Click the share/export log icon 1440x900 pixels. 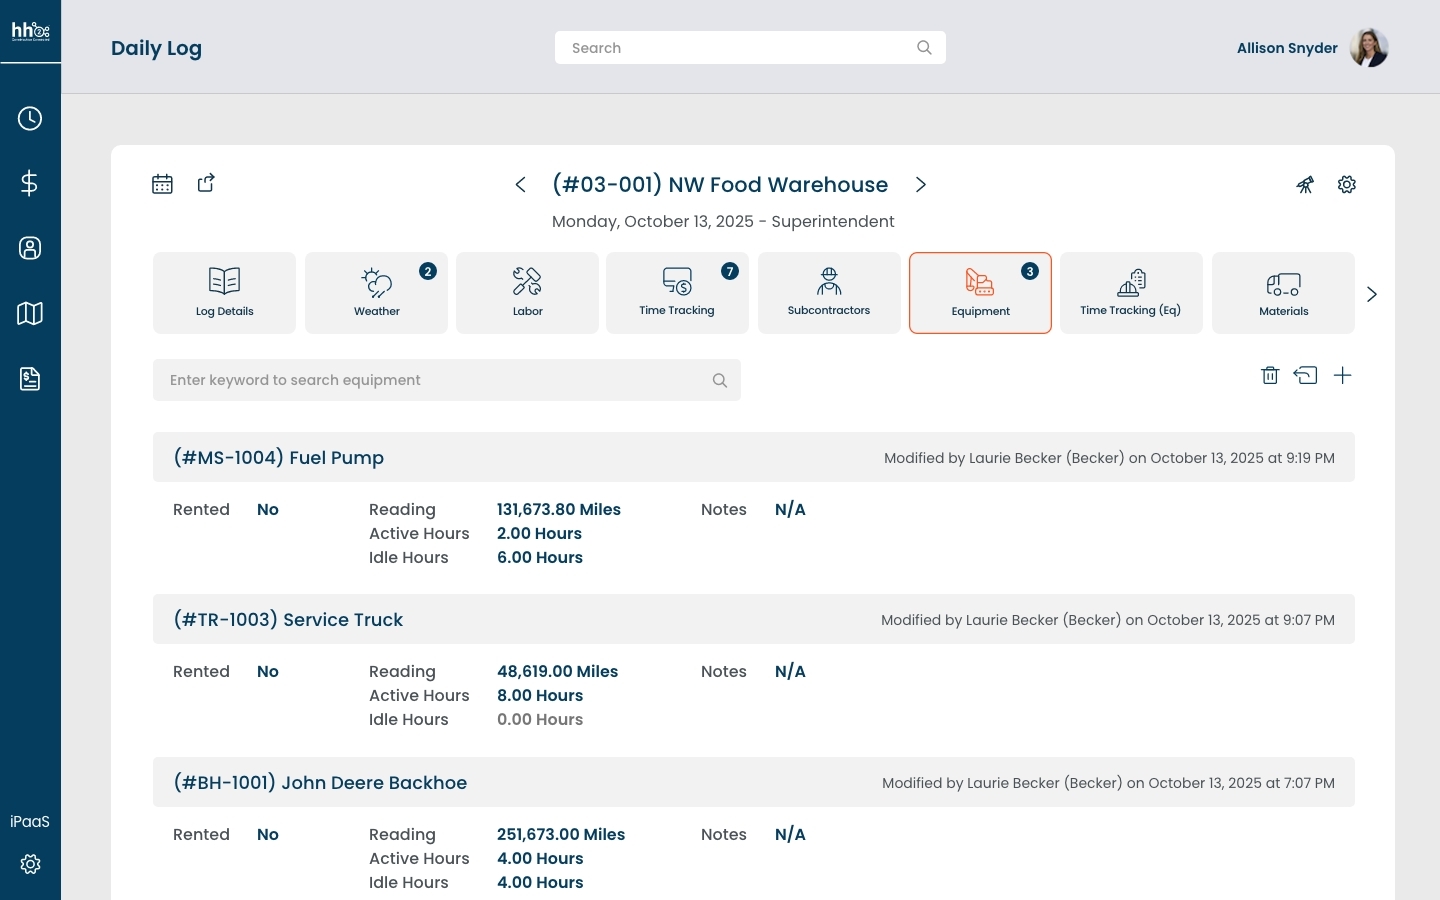click(206, 183)
